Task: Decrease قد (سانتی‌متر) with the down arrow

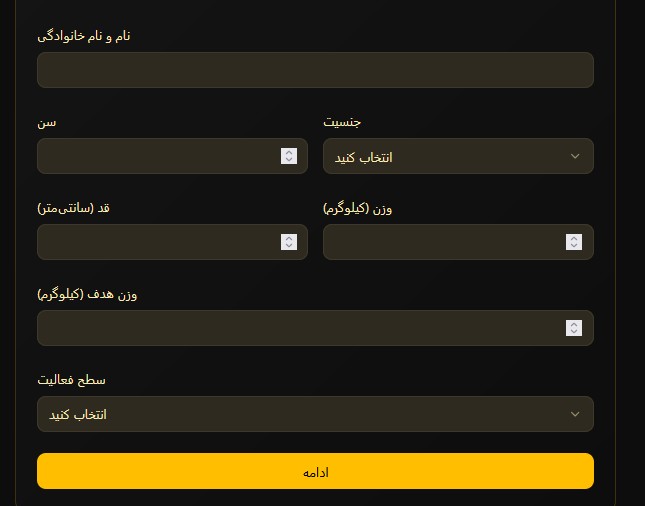Action: [x=289, y=246]
